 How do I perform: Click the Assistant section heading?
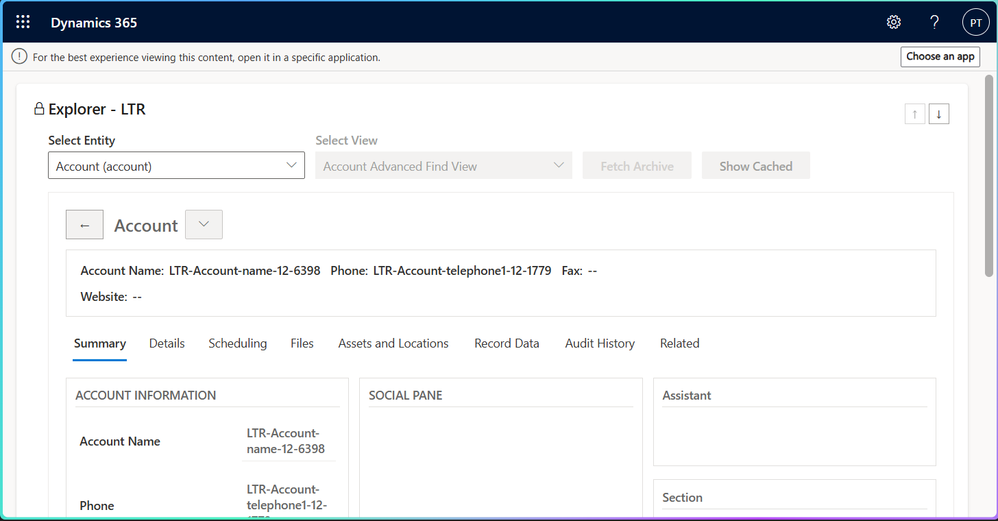tap(686, 395)
